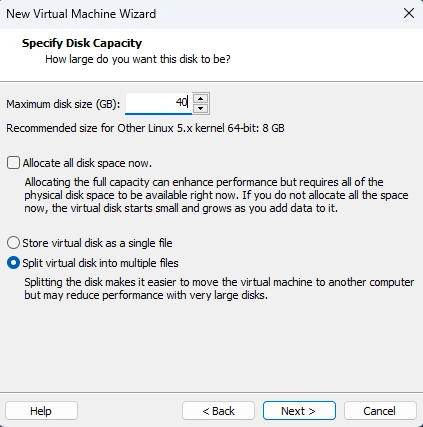Open the Help button

41,411
